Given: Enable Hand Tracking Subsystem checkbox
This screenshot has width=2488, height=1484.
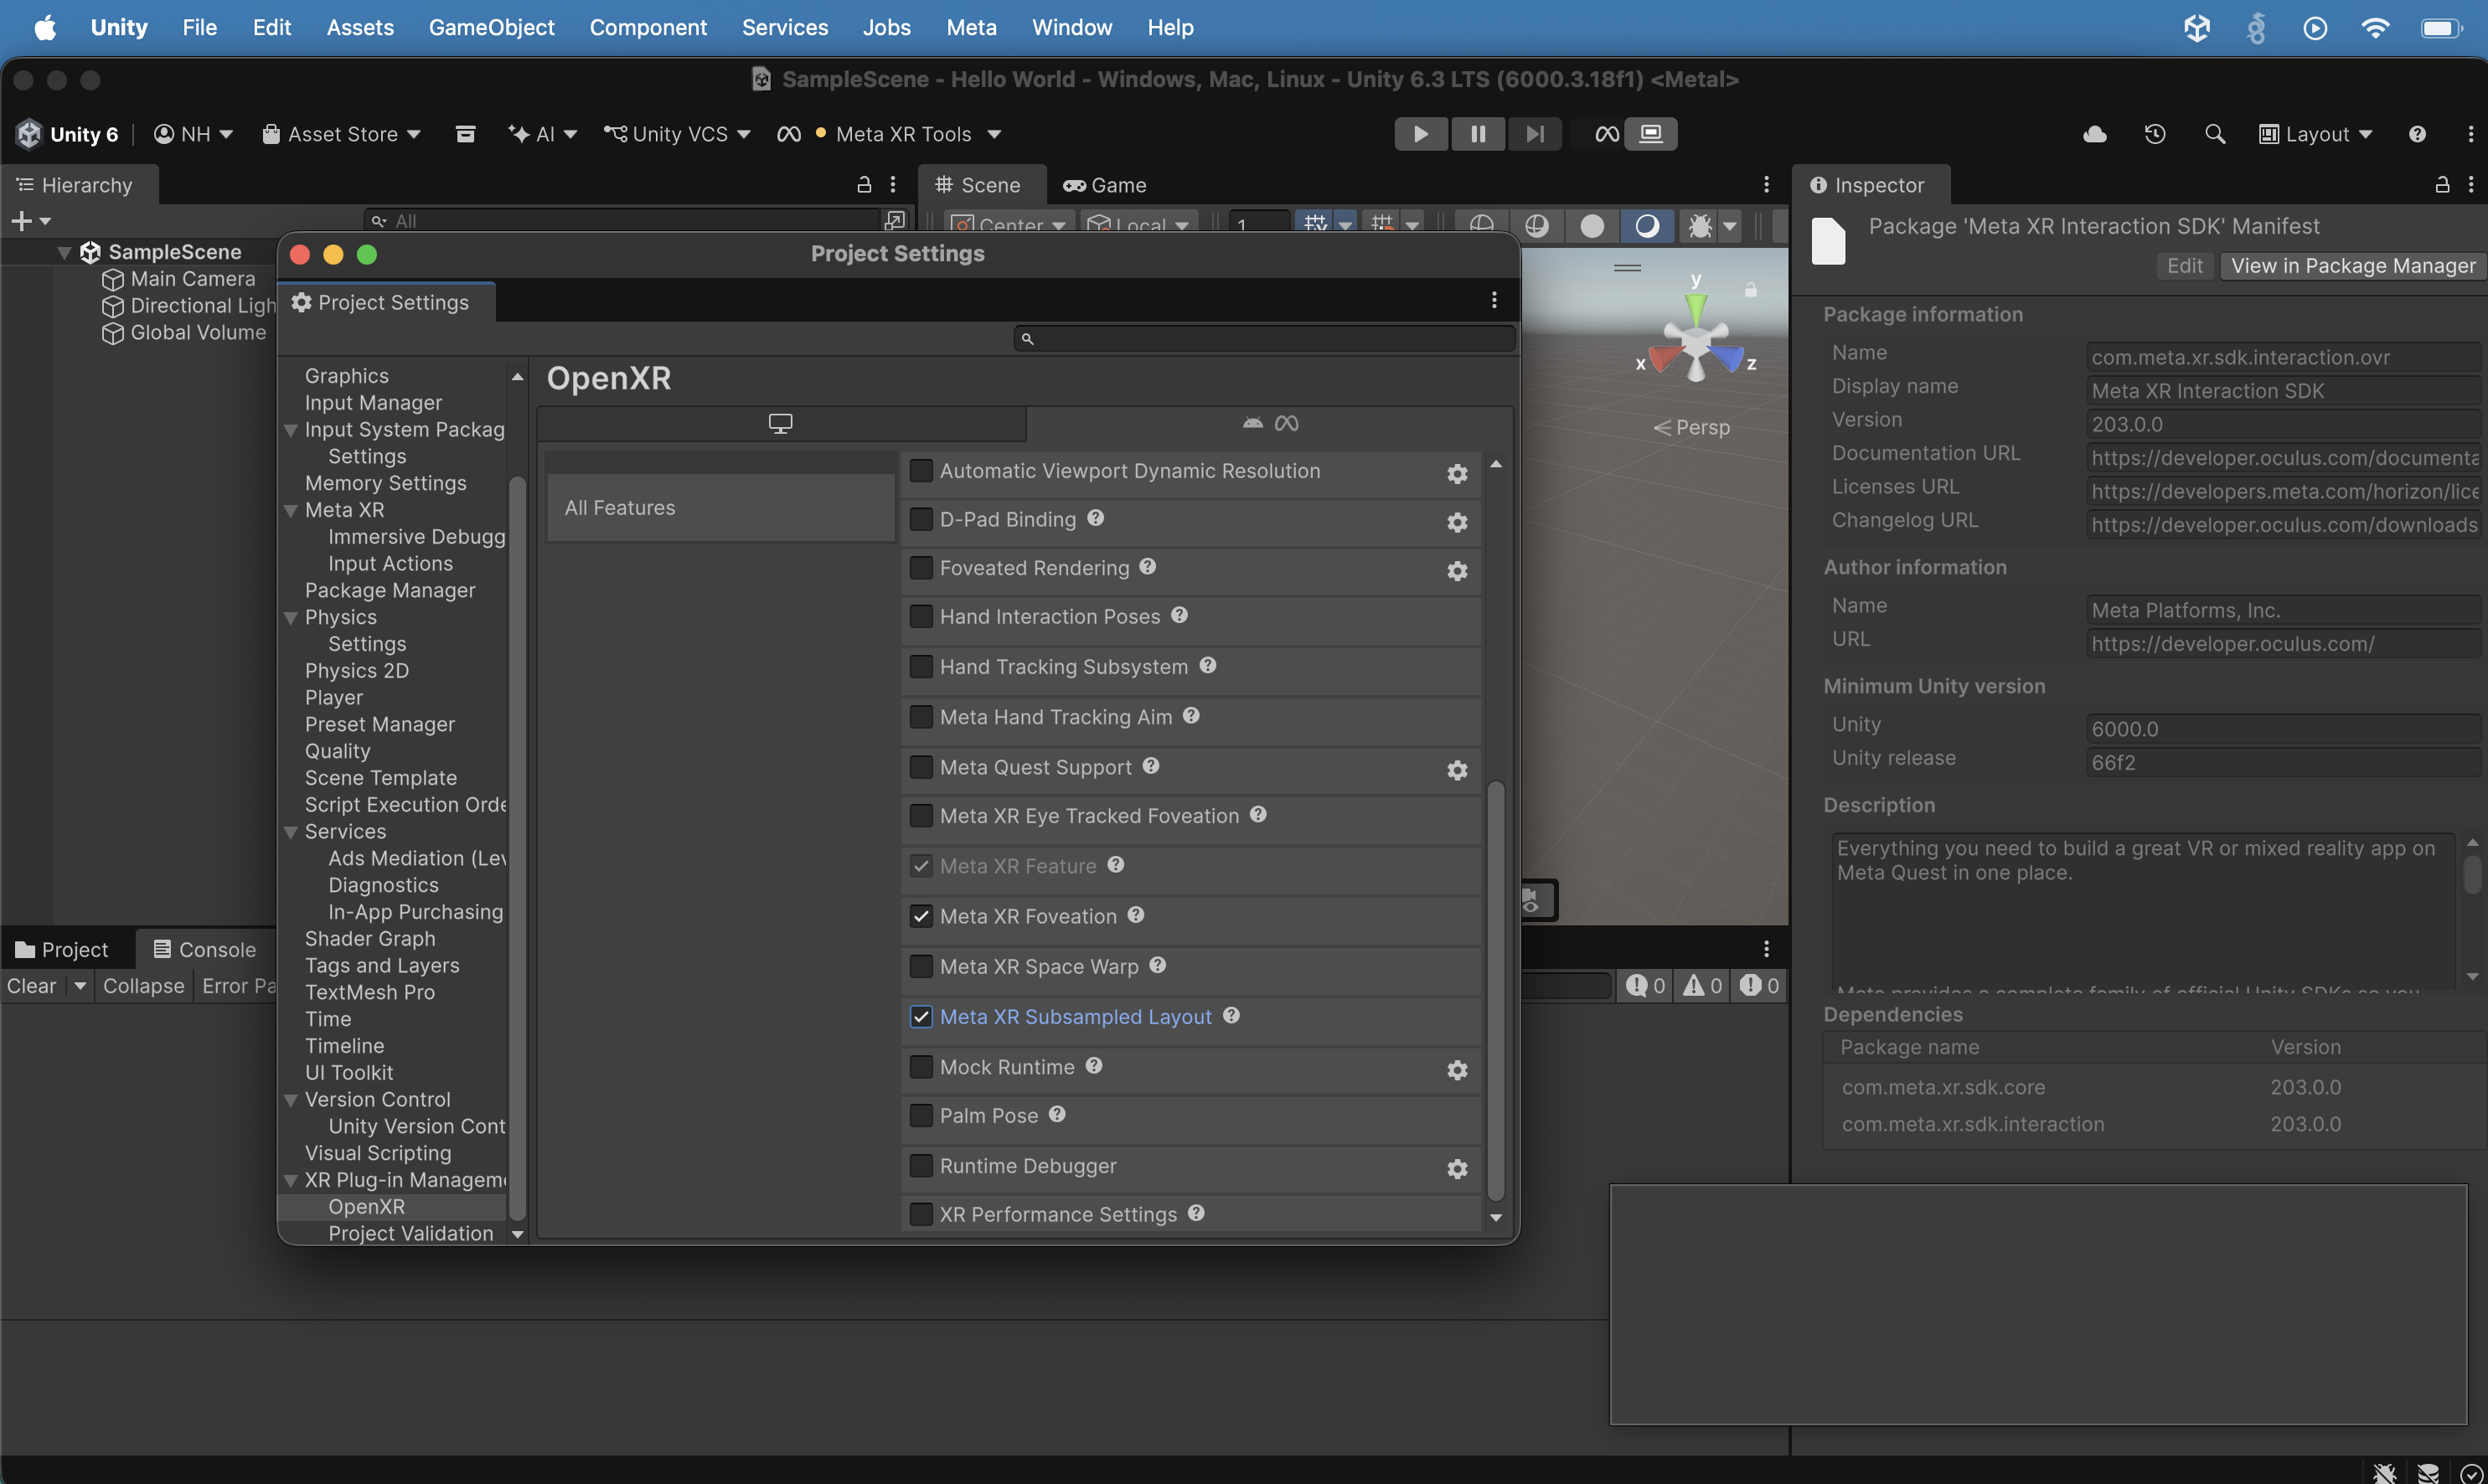Looking at the screenshot, I should (921, 667).
